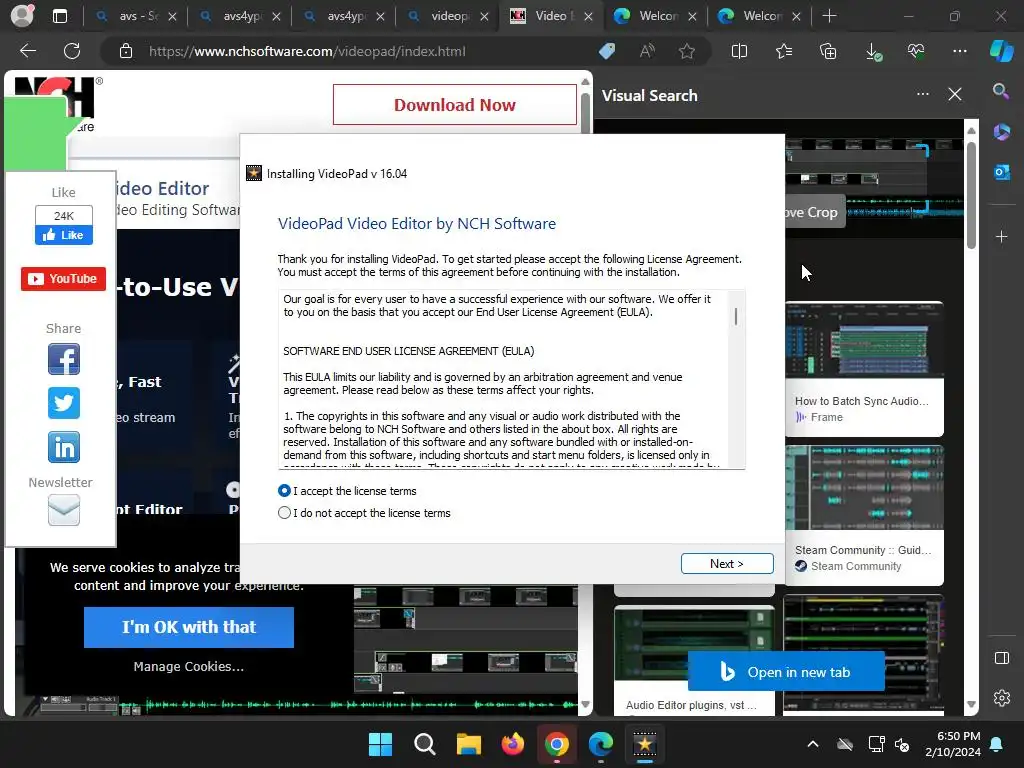The image size is (1024, 768).
Task: Click the browser Back arrow
Action: click(x=28, y=51)
